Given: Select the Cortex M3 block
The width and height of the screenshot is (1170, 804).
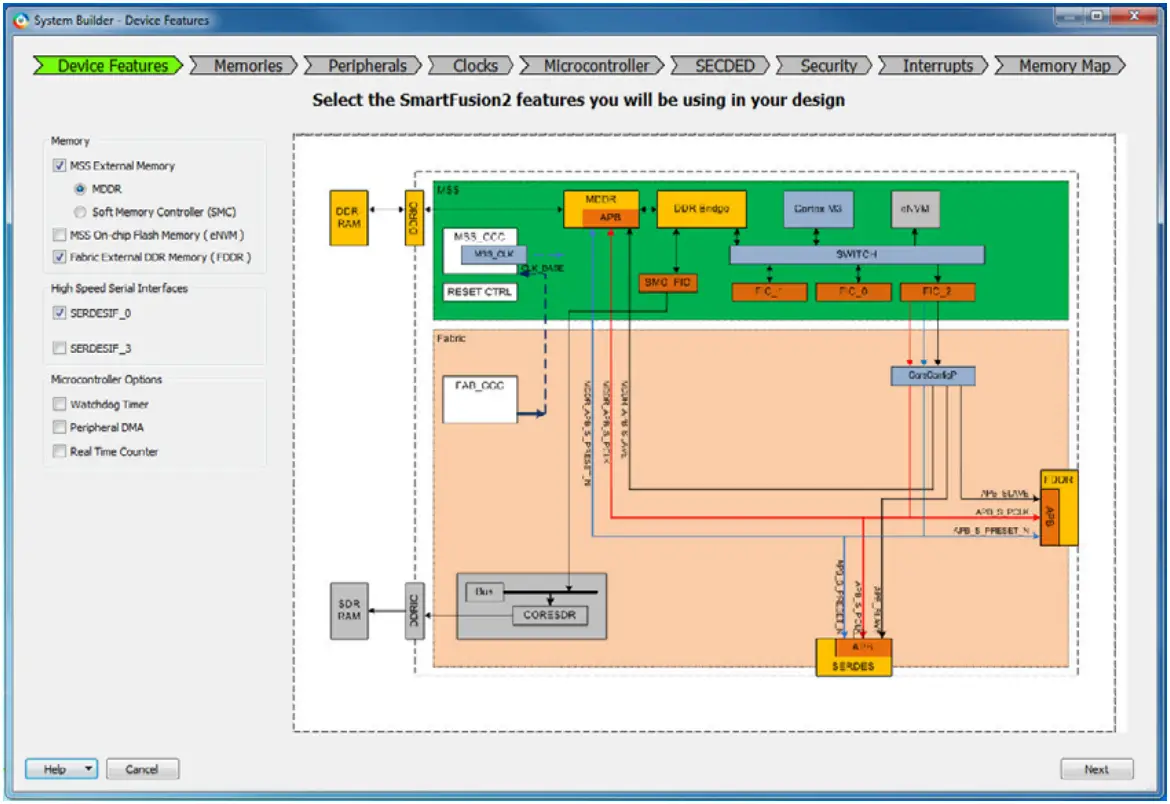Looking at the screenshot, I should tap(817, 208).
